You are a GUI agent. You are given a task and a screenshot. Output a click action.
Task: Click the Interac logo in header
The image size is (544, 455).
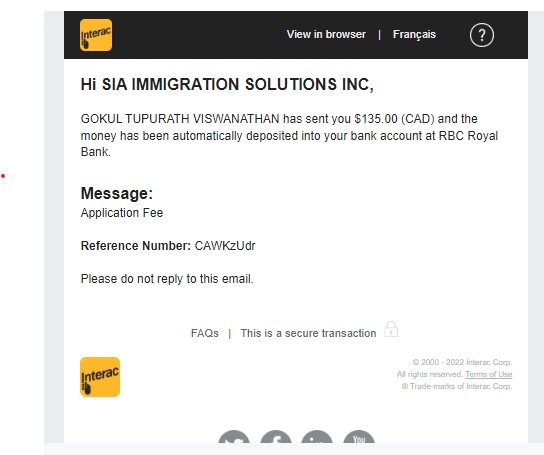pyautogui.click(x=96, y=35)
